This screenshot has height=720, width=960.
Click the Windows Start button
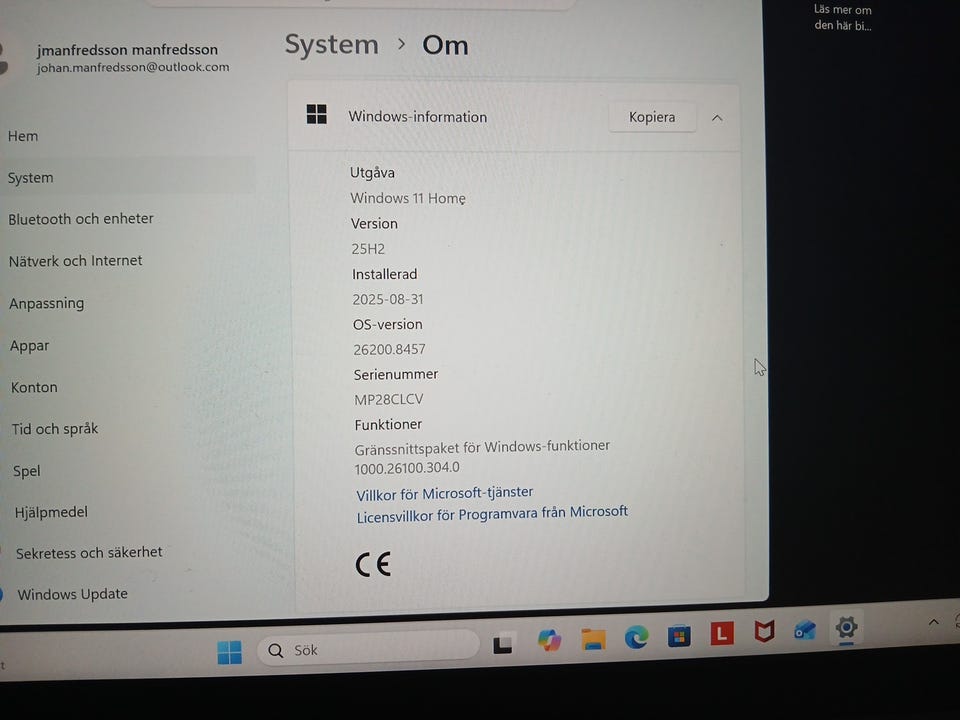pyautogui.click(x=230, y=652)
